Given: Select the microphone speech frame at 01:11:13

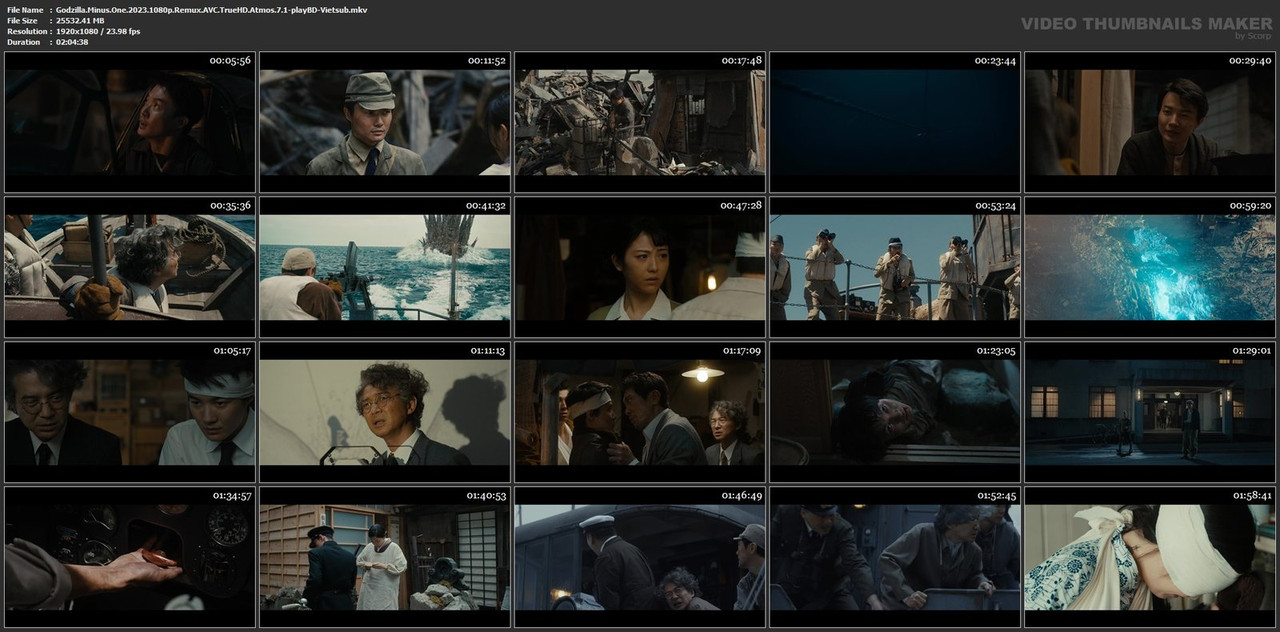Looking at the screenshot, I should point(385,412).
